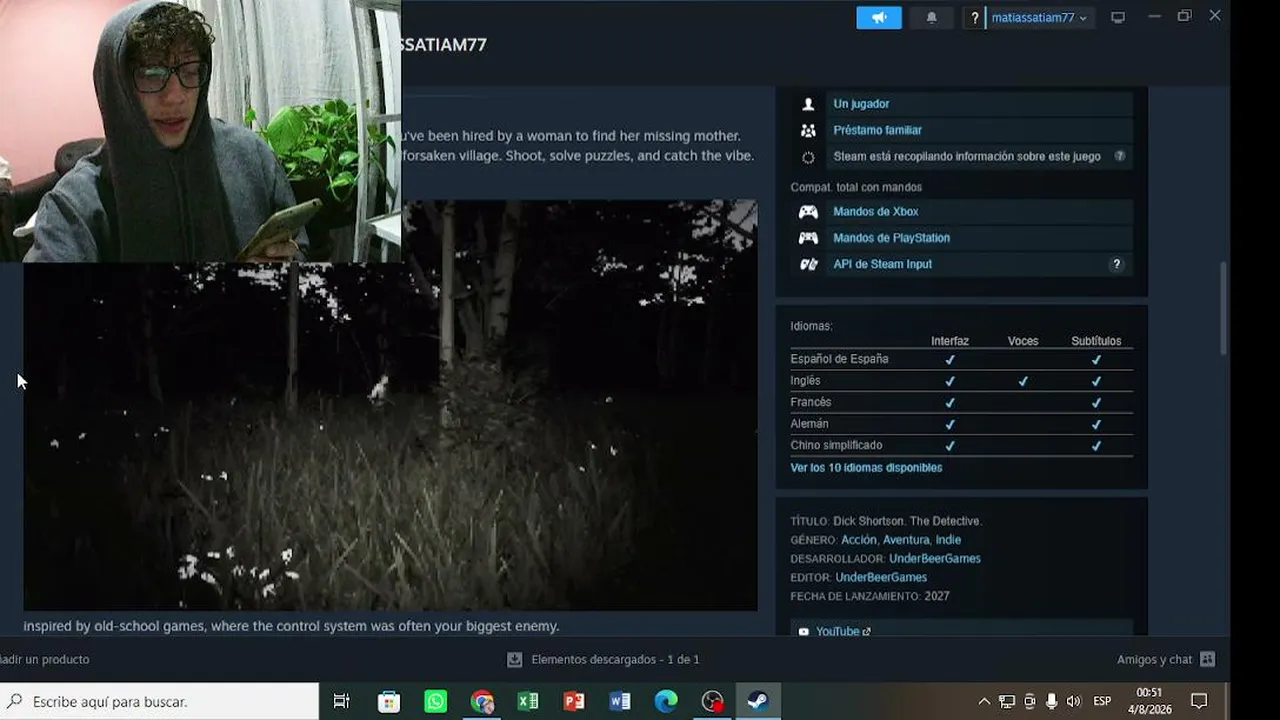1280x720 pixels.
Task: Switch to Big Picture mode via monitor icon
Action: [1118, 17]
